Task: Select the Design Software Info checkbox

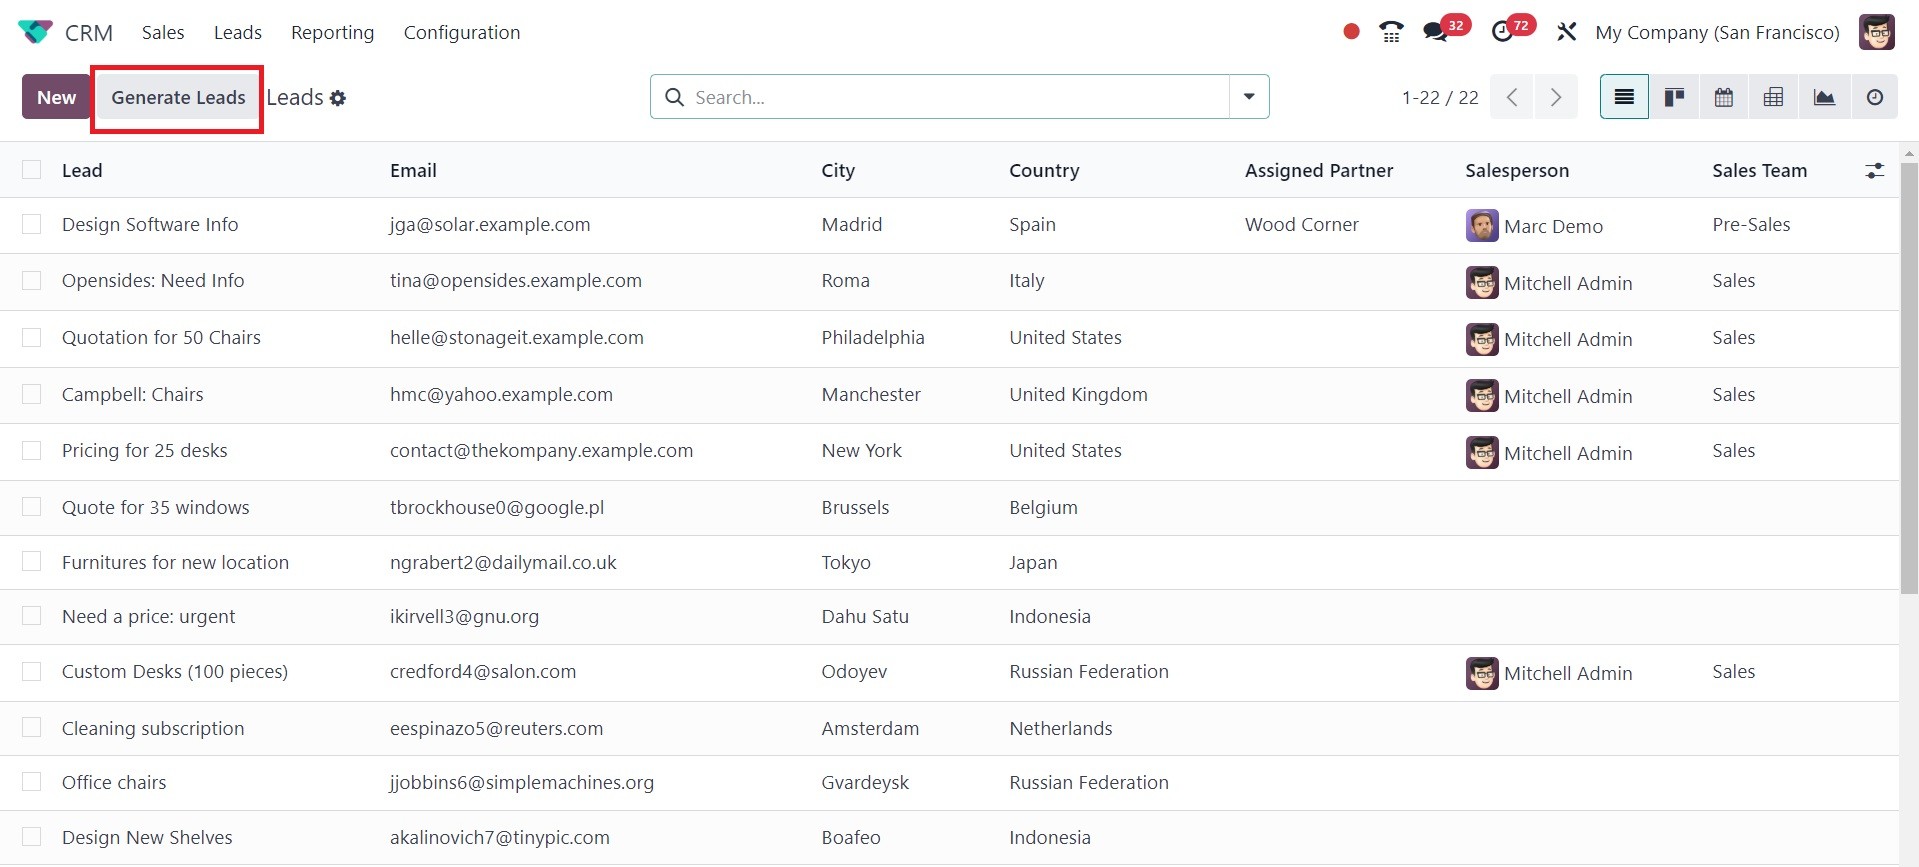Action: point(32,225)
